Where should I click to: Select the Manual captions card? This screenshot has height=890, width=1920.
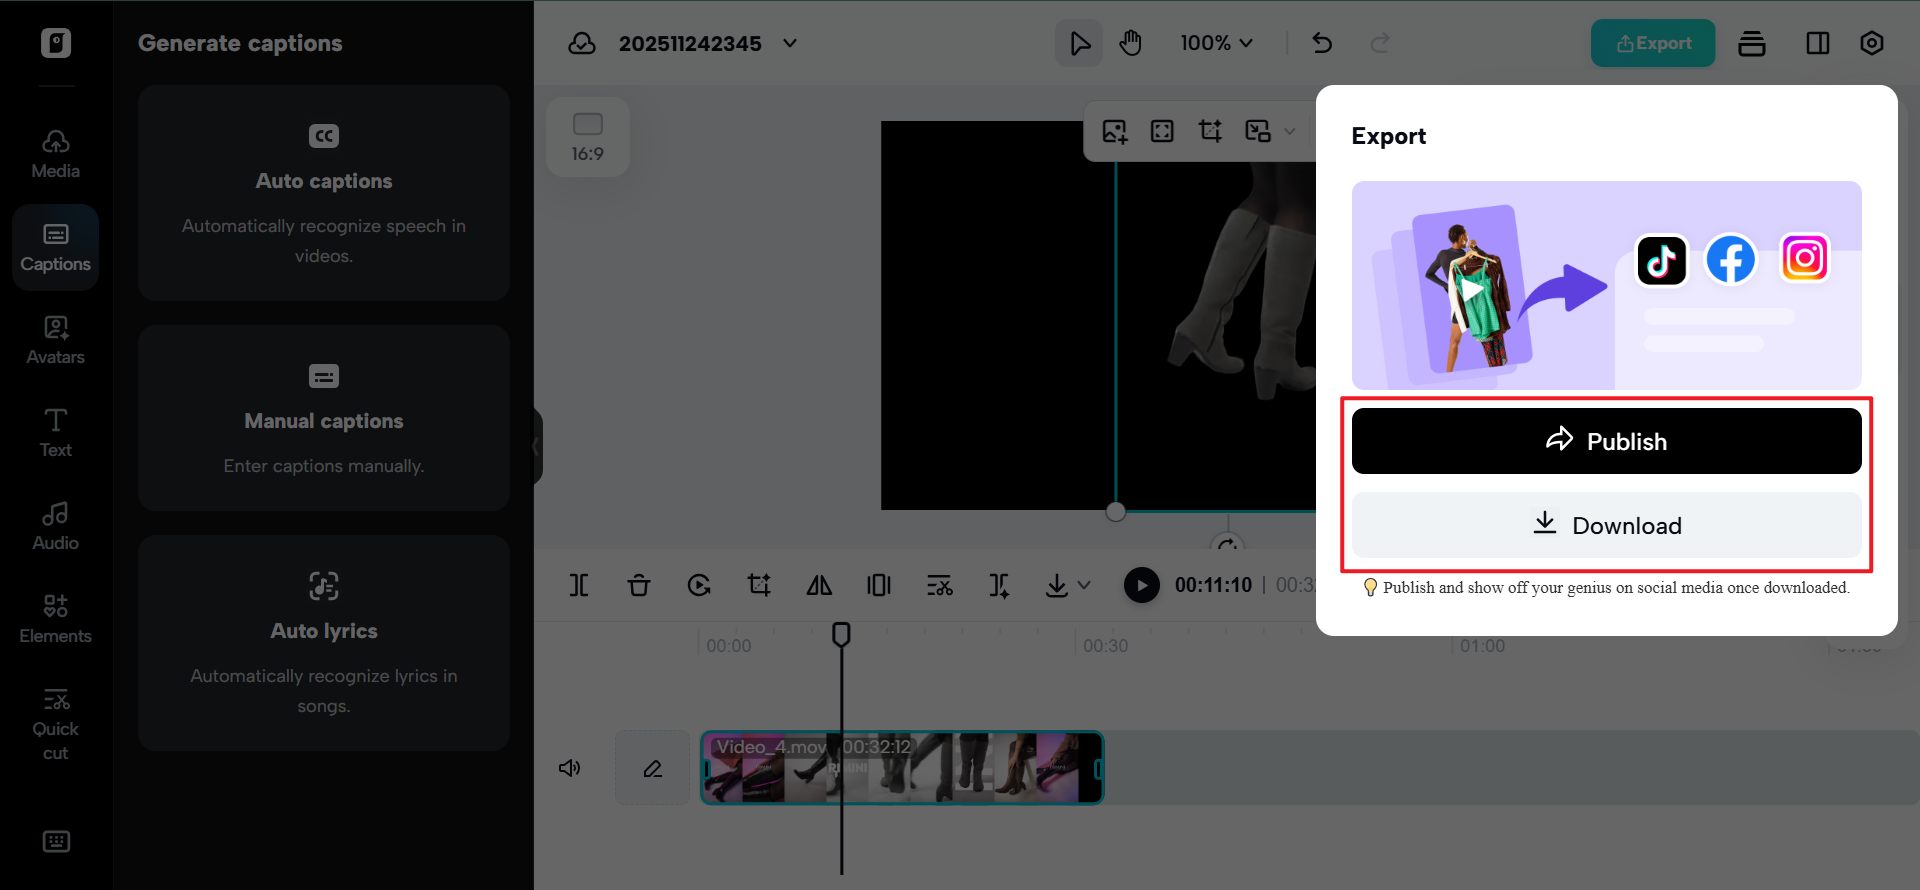pyautogui.click(x=324, y=418)
